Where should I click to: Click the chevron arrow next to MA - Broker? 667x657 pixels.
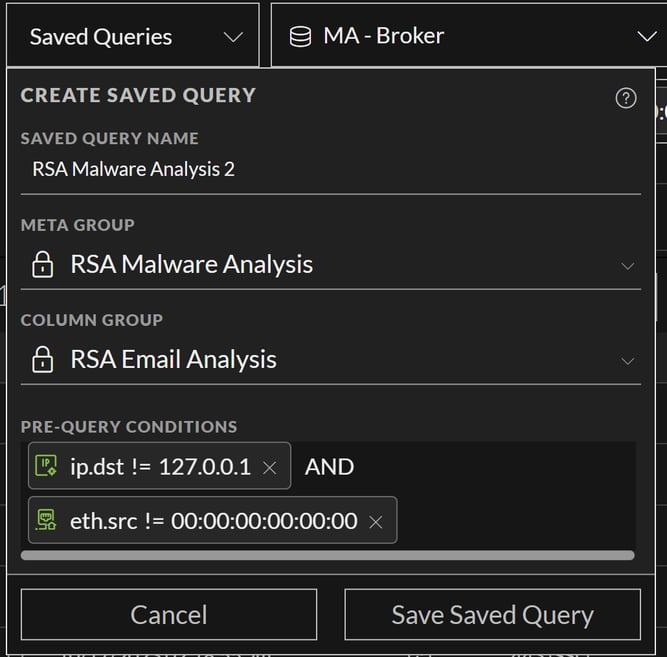(647, 37)
